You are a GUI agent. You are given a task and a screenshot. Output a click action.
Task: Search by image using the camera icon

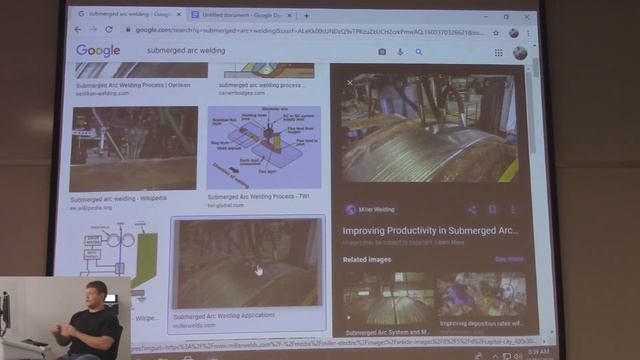pyautogui.click(x=382, y=52)
